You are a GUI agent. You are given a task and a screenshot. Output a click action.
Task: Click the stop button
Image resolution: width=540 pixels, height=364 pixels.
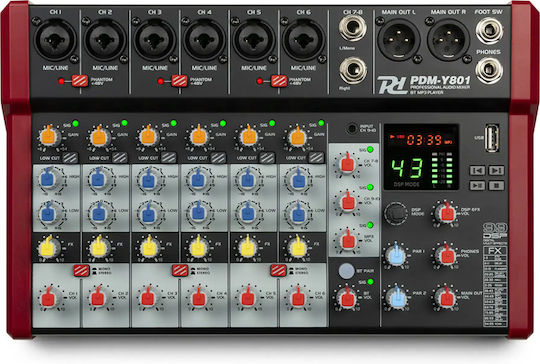[x=496, y=186]
